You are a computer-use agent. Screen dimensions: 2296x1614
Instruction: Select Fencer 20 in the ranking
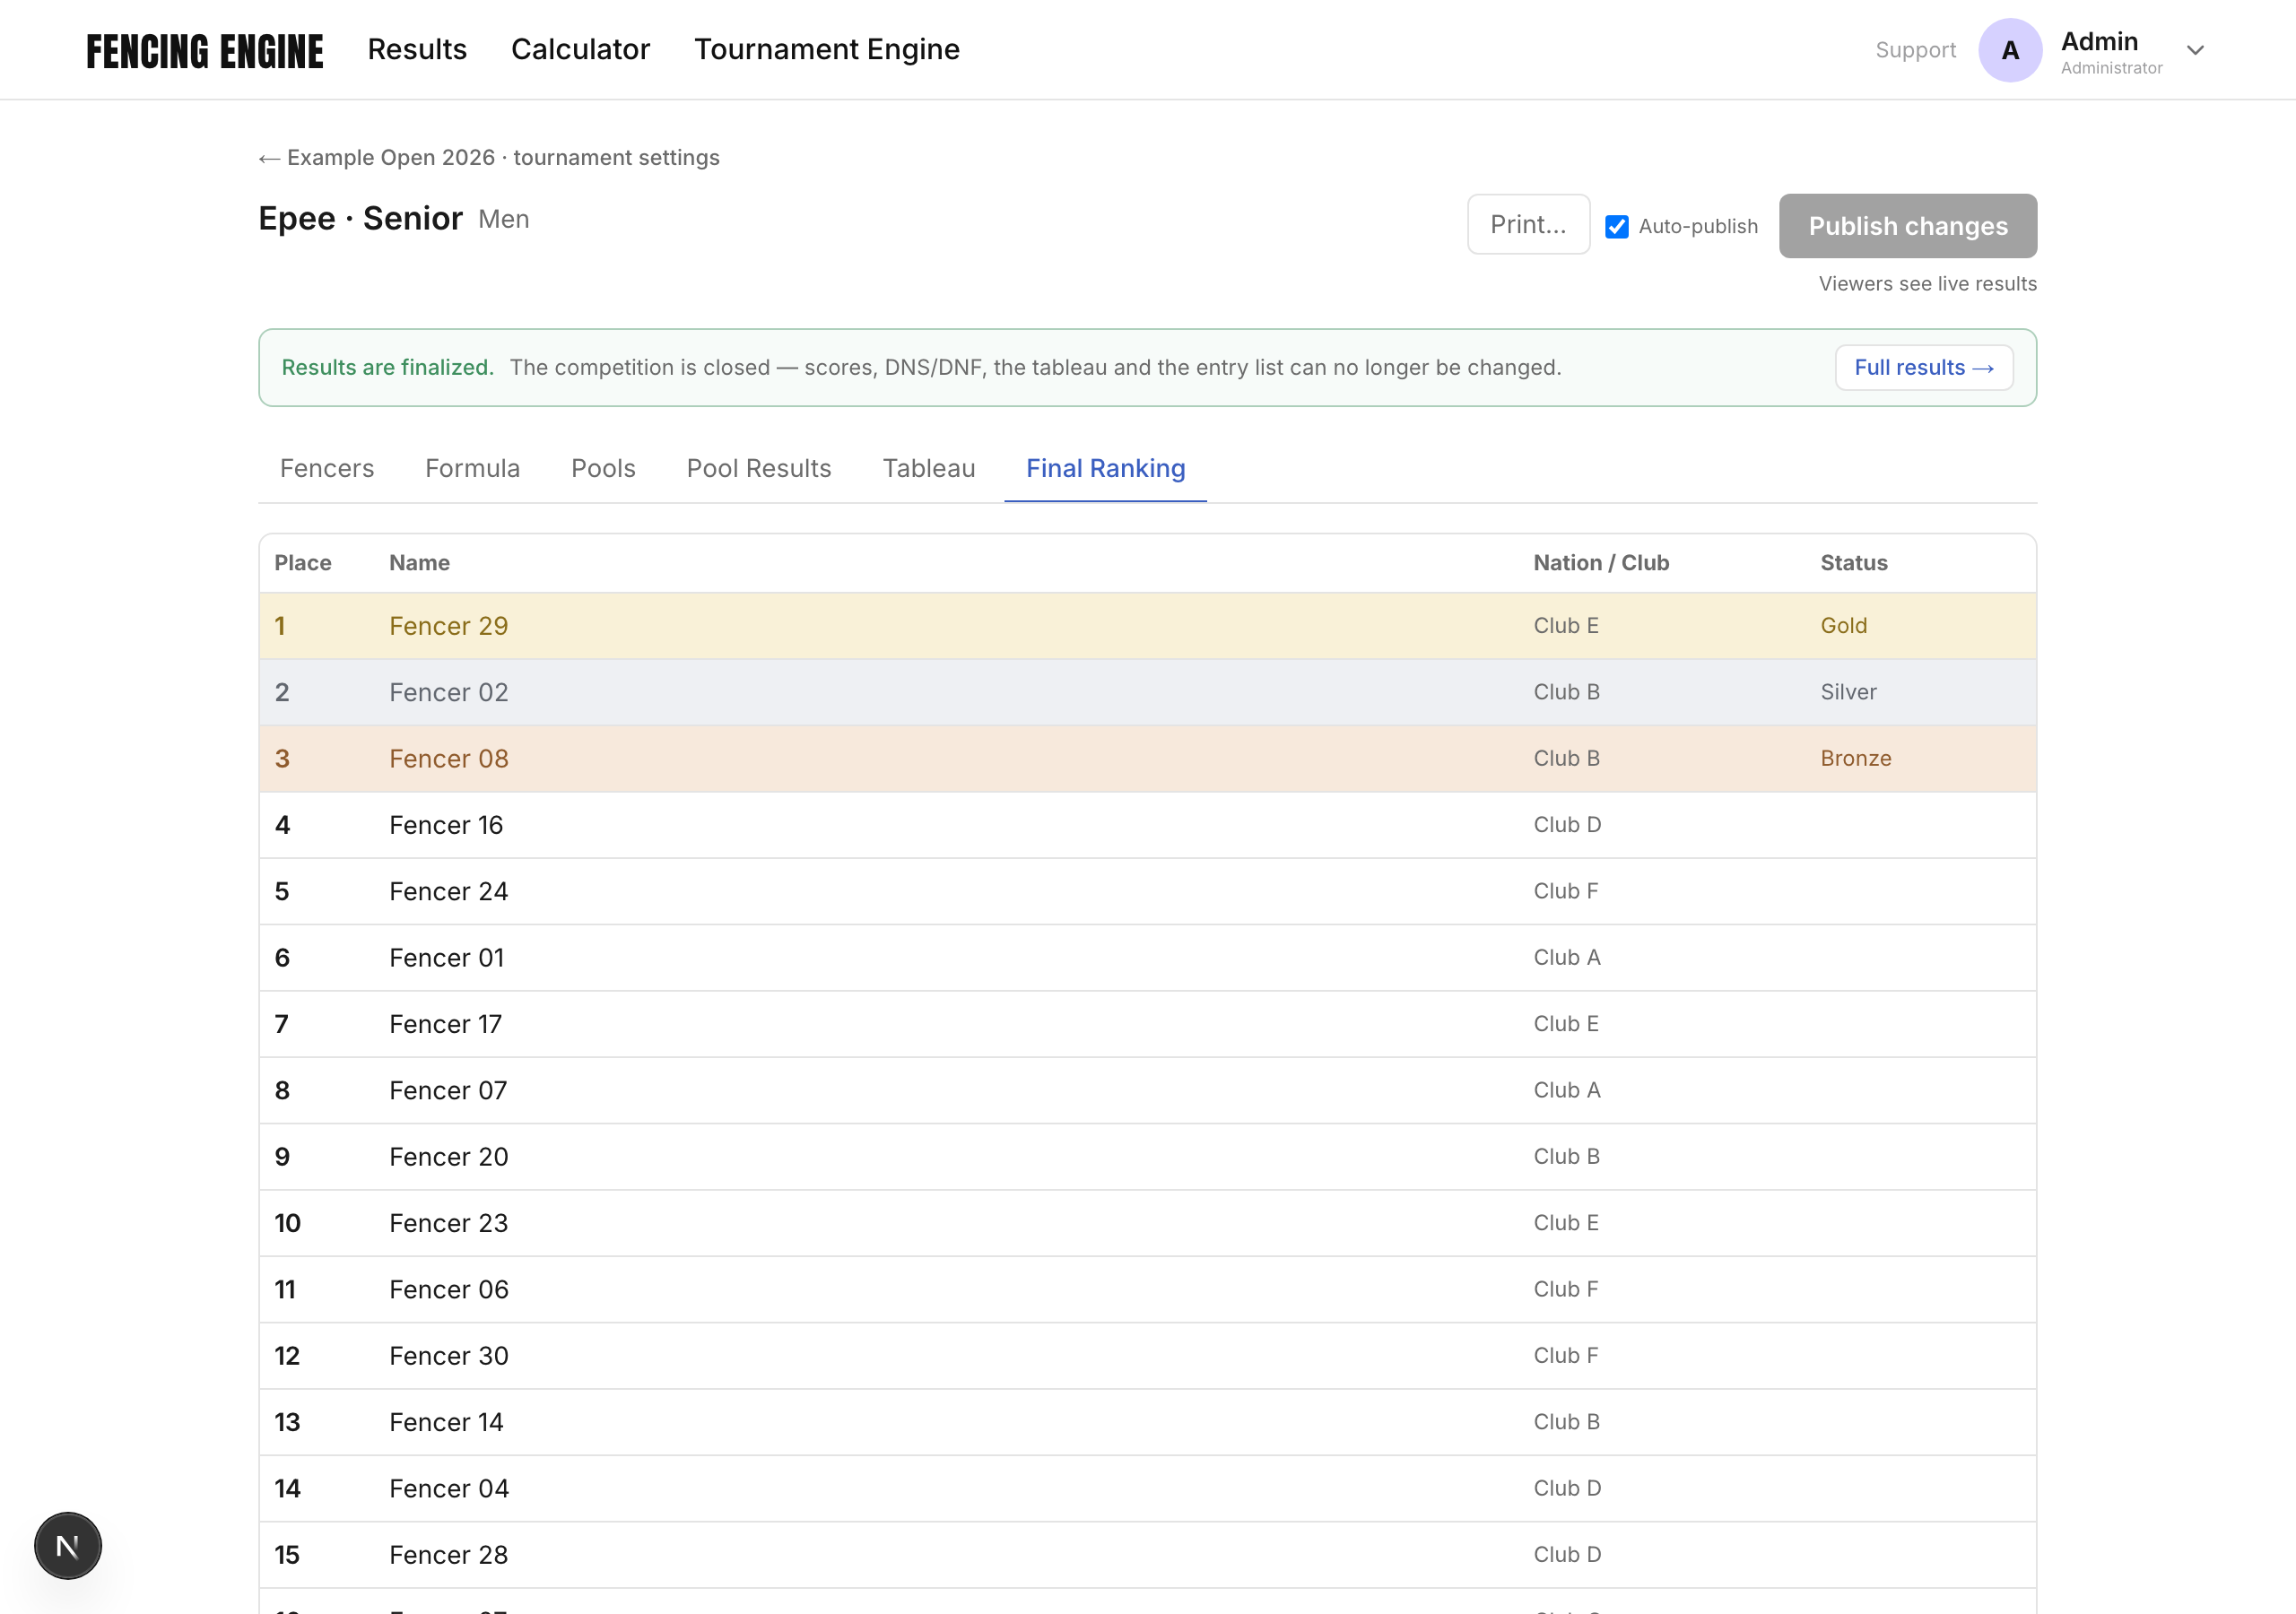(449, 1157)
